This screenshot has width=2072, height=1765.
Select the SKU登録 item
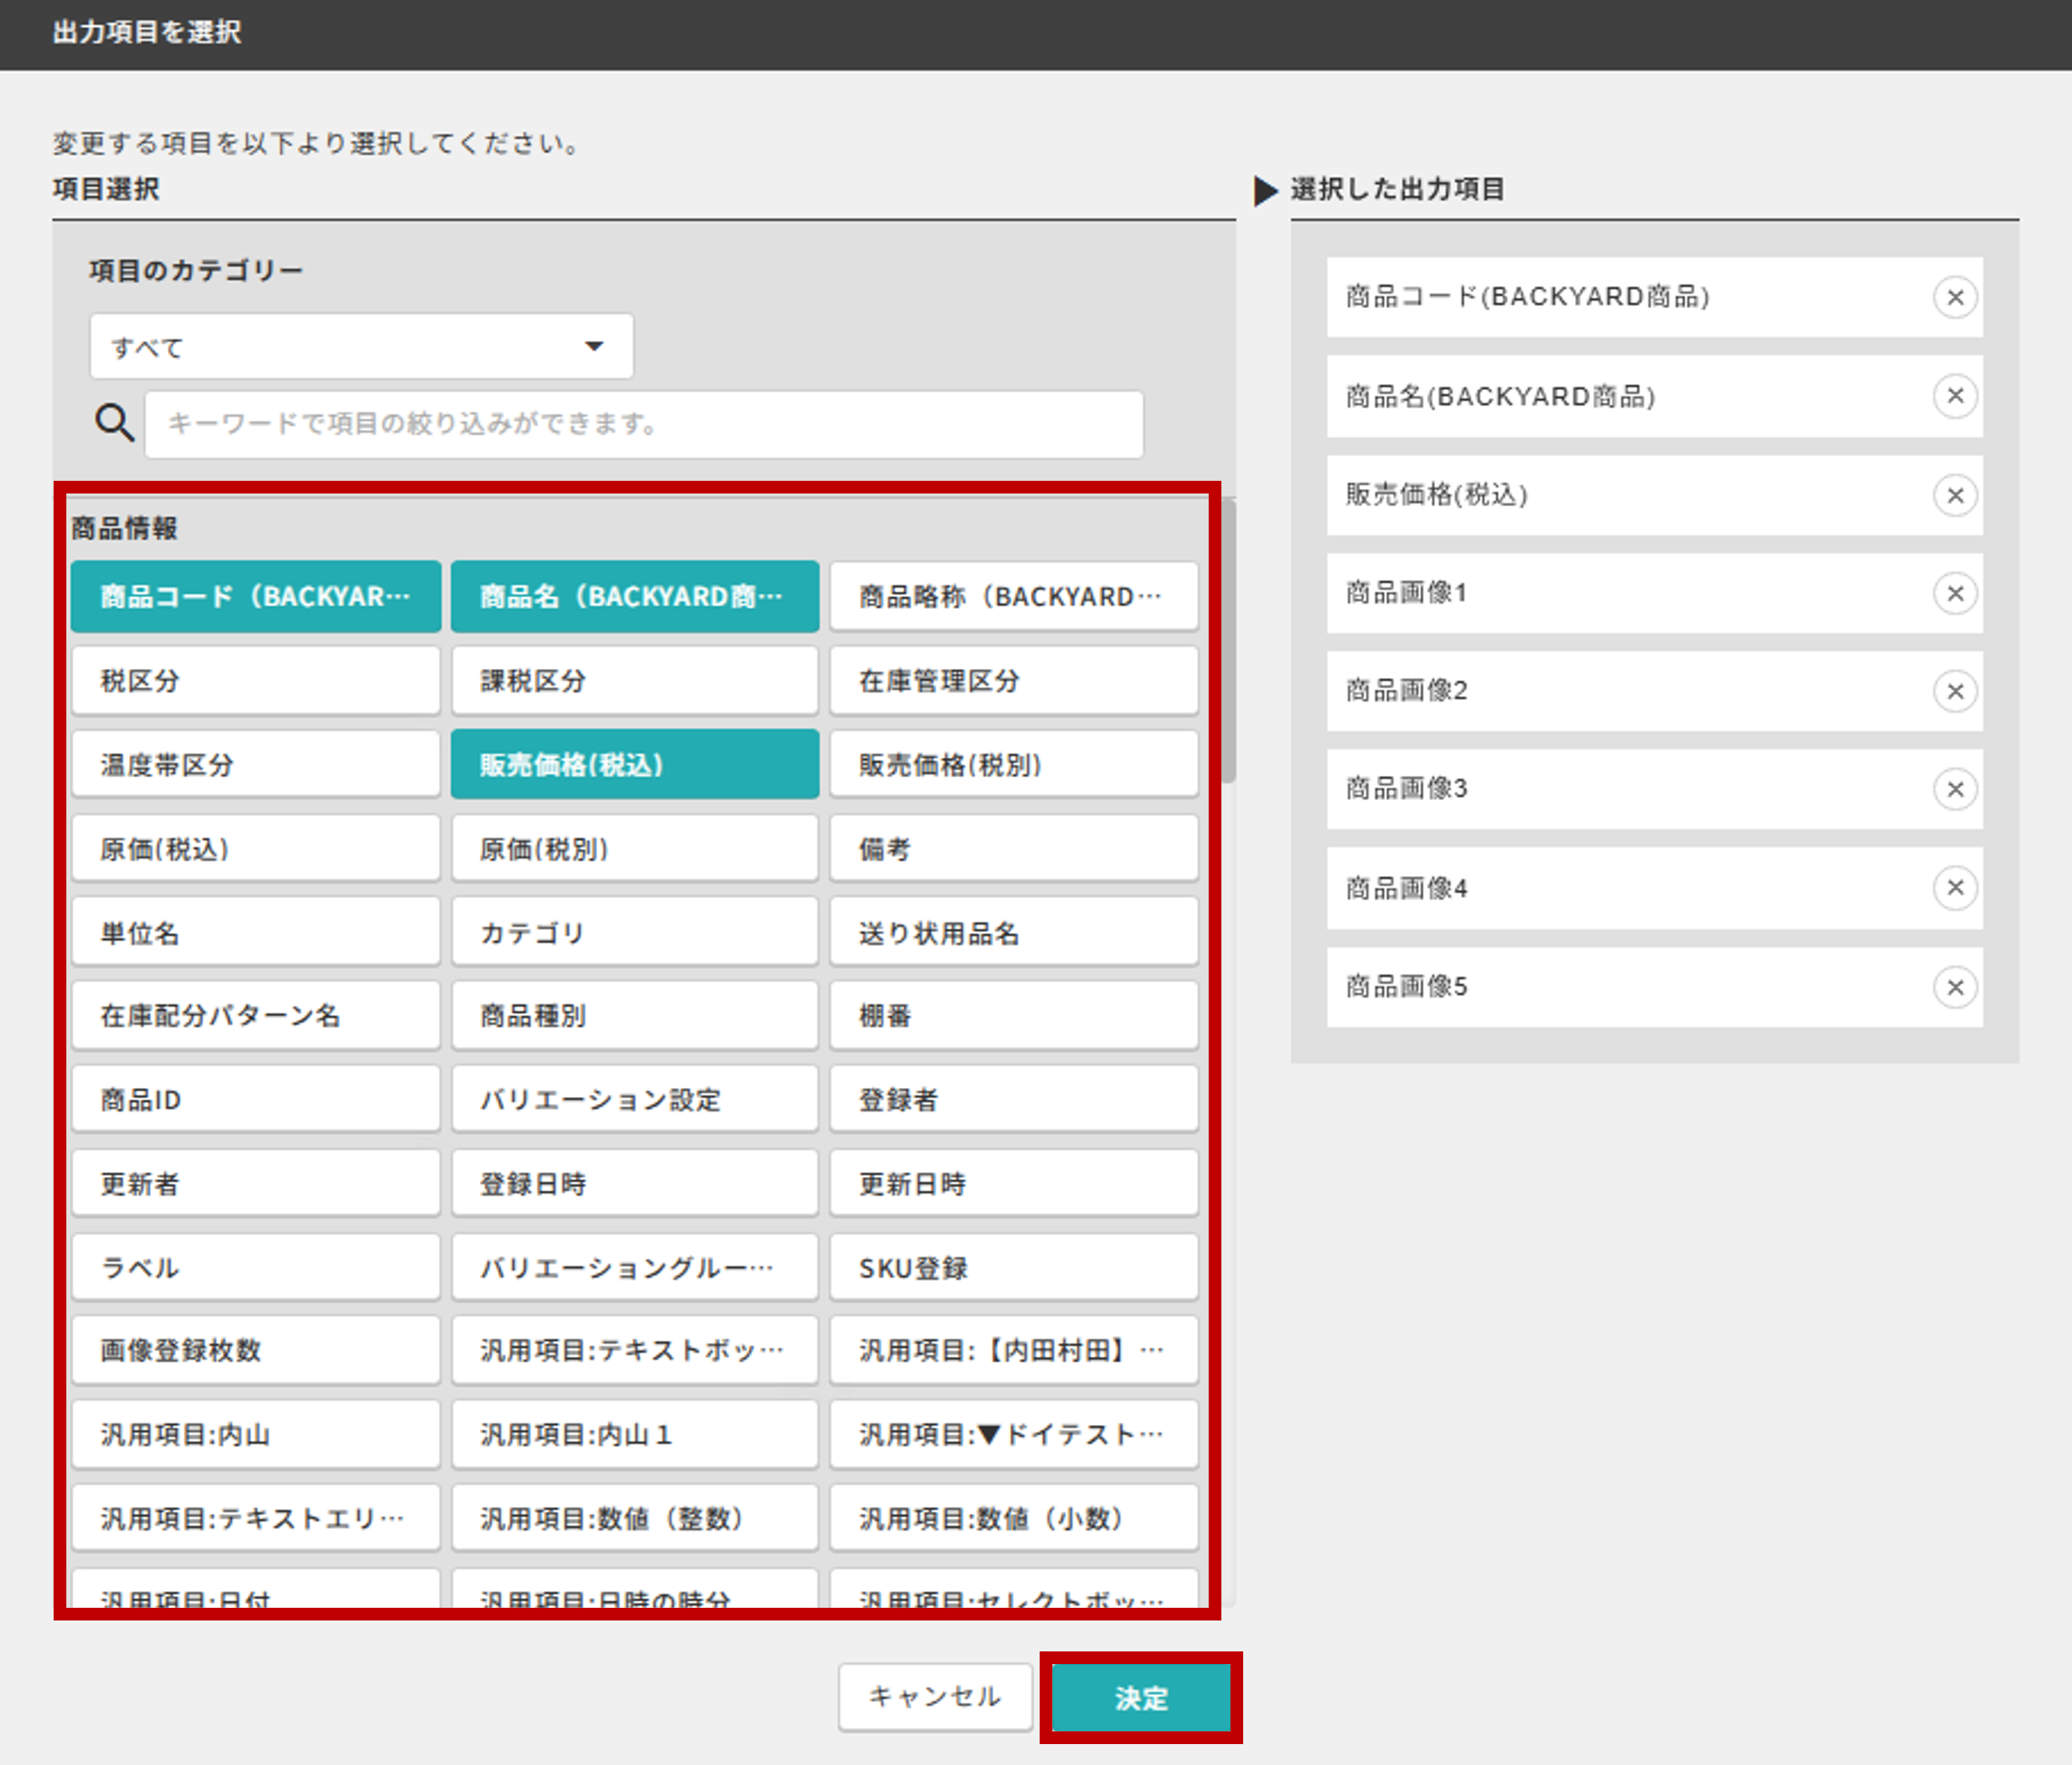tap(1014, 1268)
